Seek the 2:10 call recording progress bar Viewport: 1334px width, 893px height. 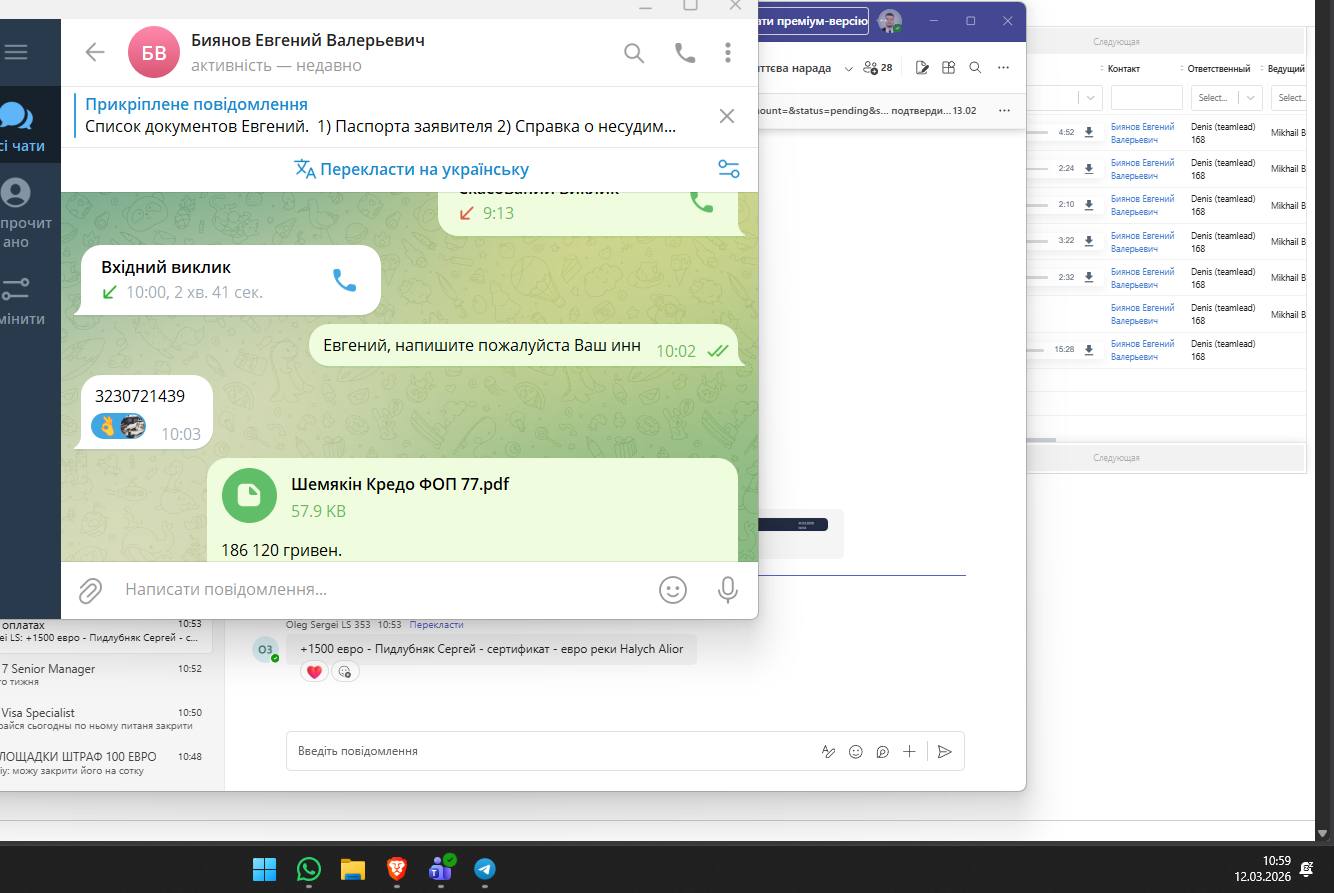click(1039, 205)
